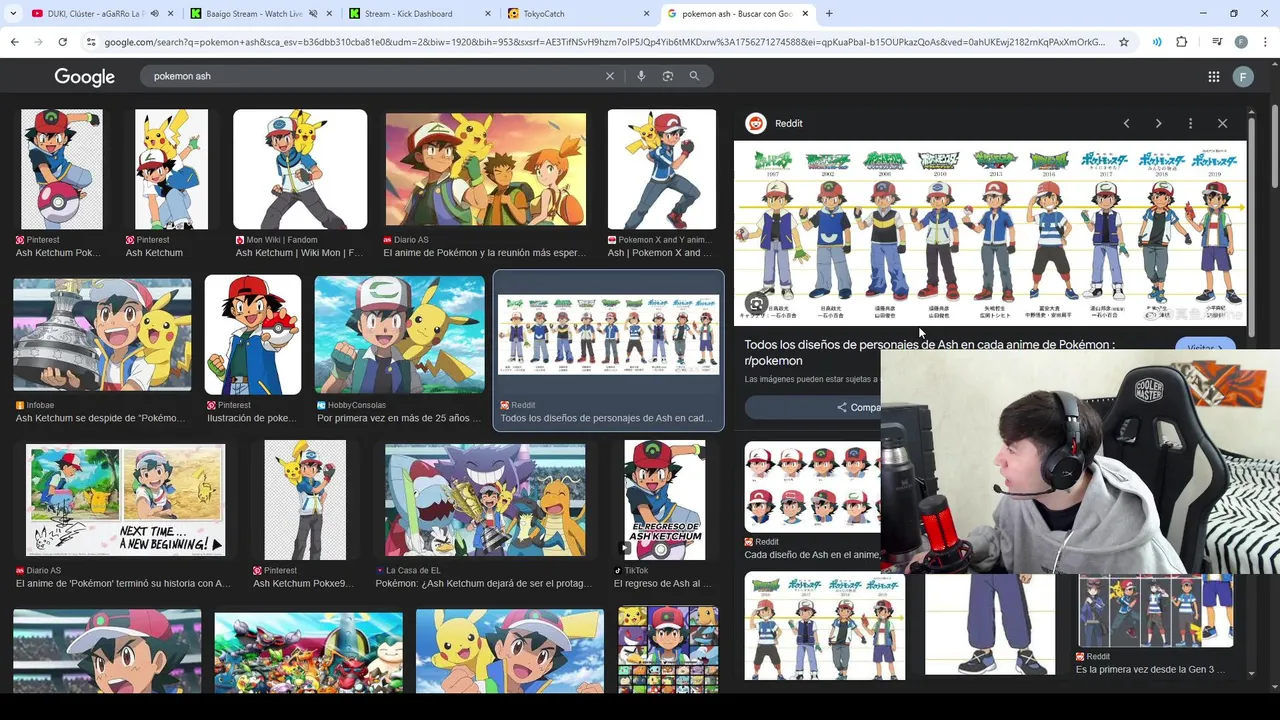Open the Pokemon X and Y anime Ash image
This screenshot has width=1280, height=720.
click(662, 170)
